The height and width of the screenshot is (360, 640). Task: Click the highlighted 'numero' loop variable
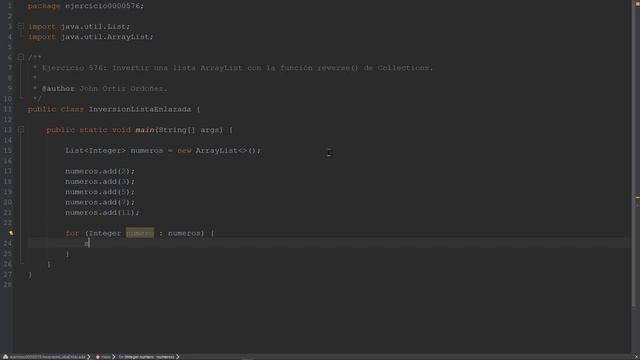pyautogui.click(x=140, y=233)
